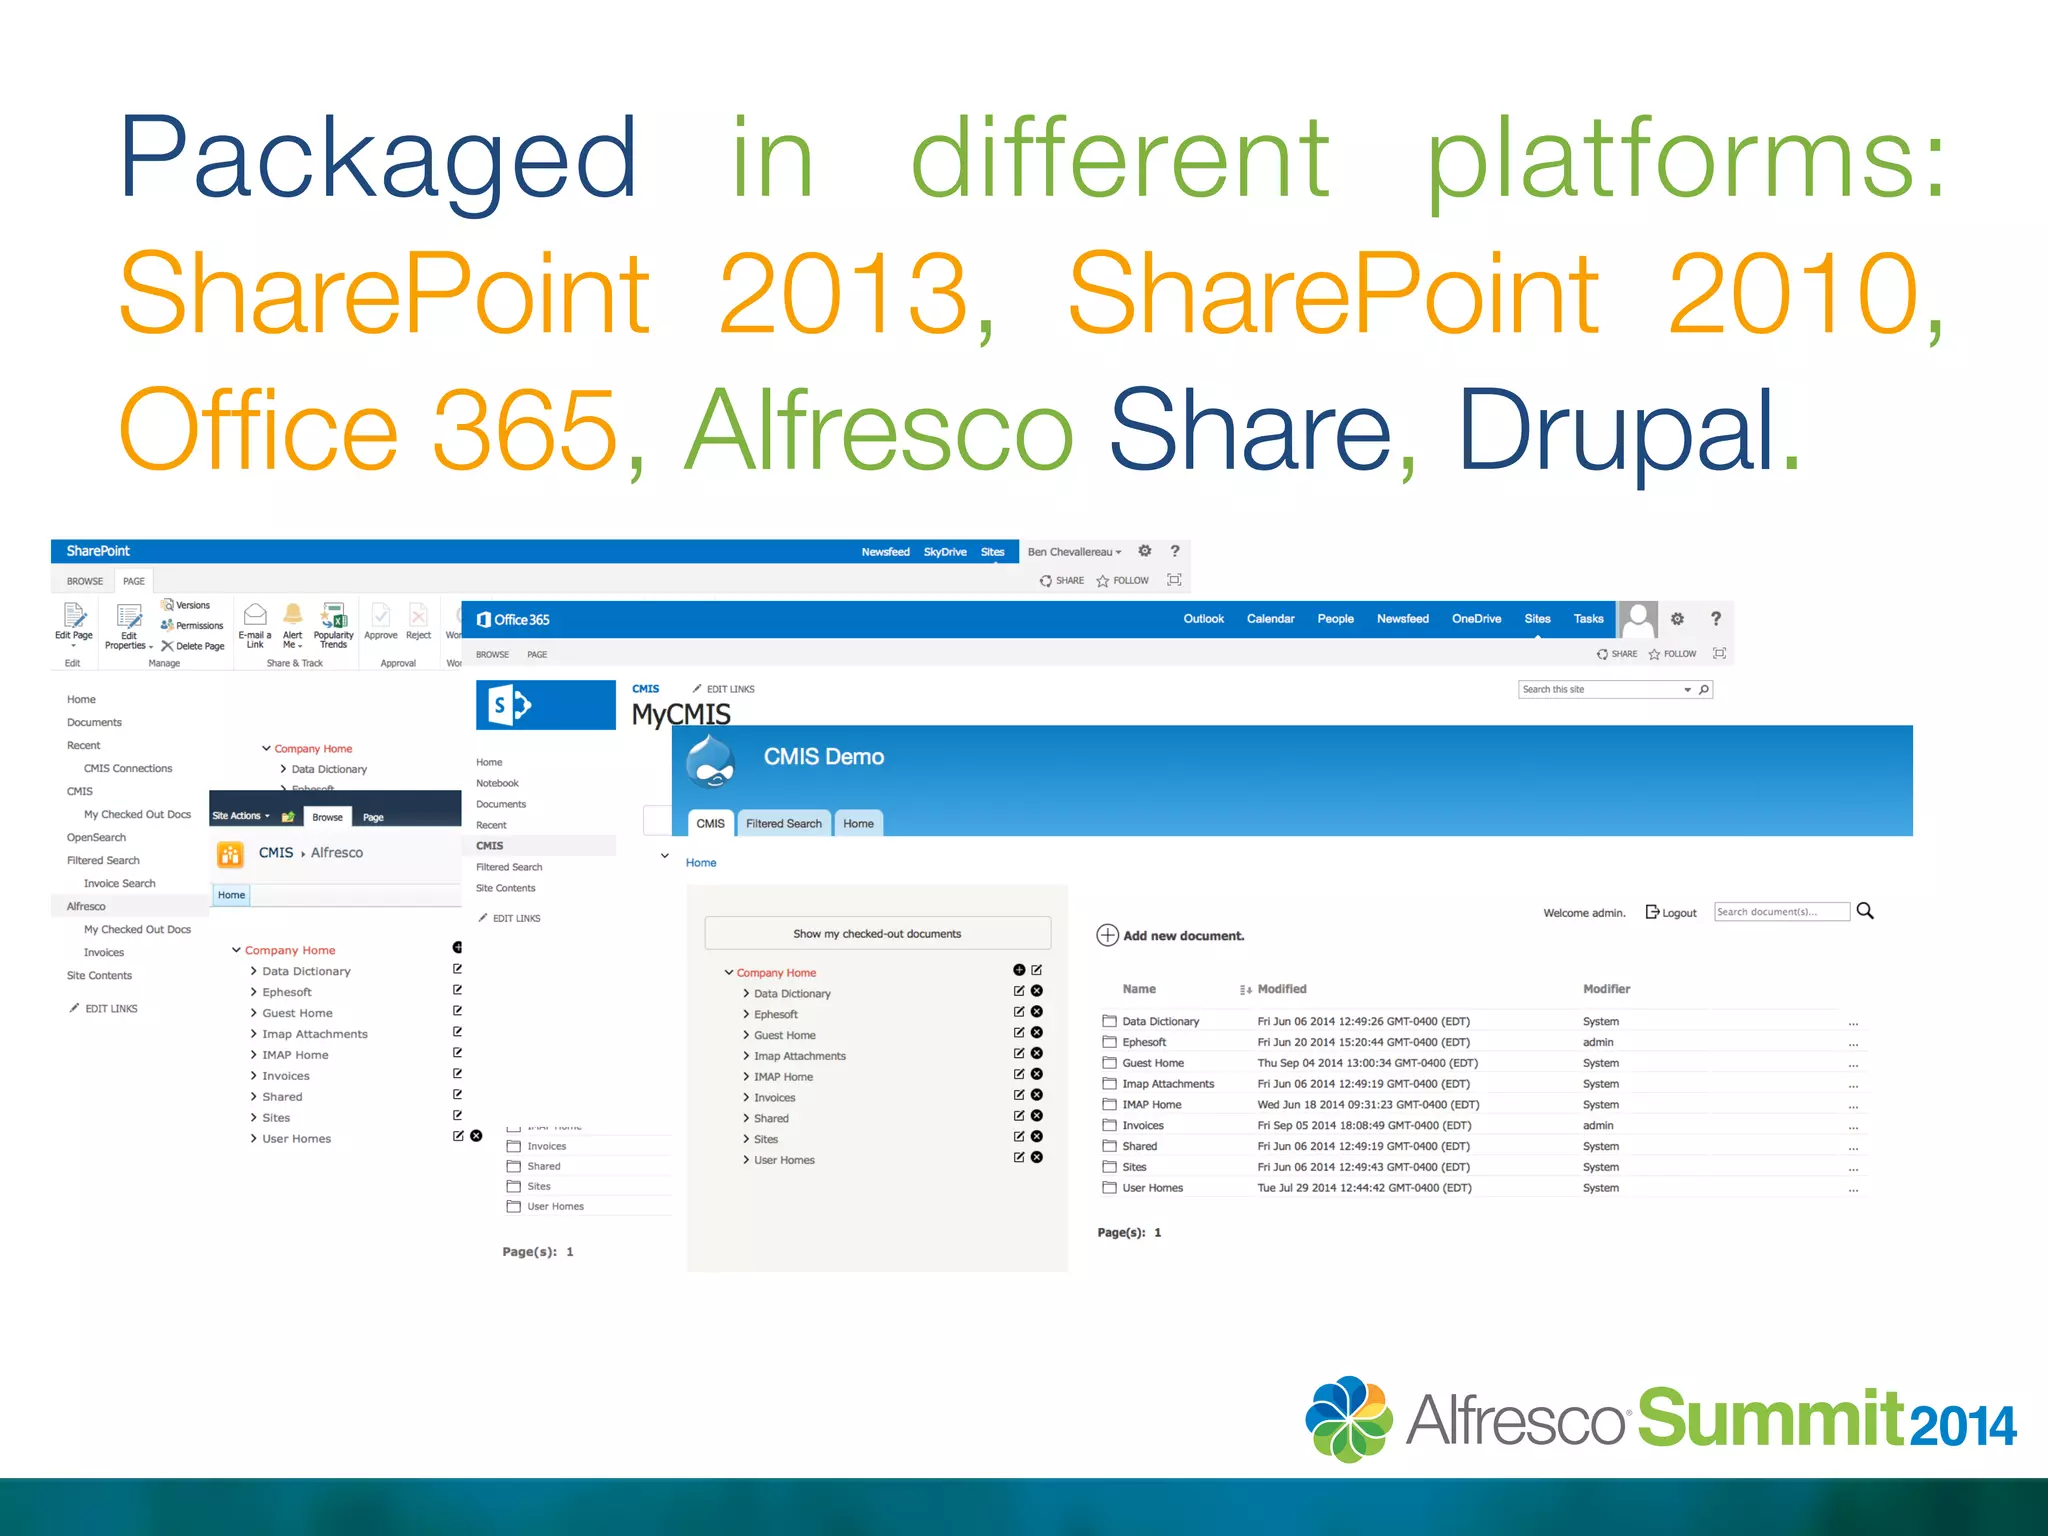Click the SharePoint site logo tile
2048x1536 pixels.
546,705
